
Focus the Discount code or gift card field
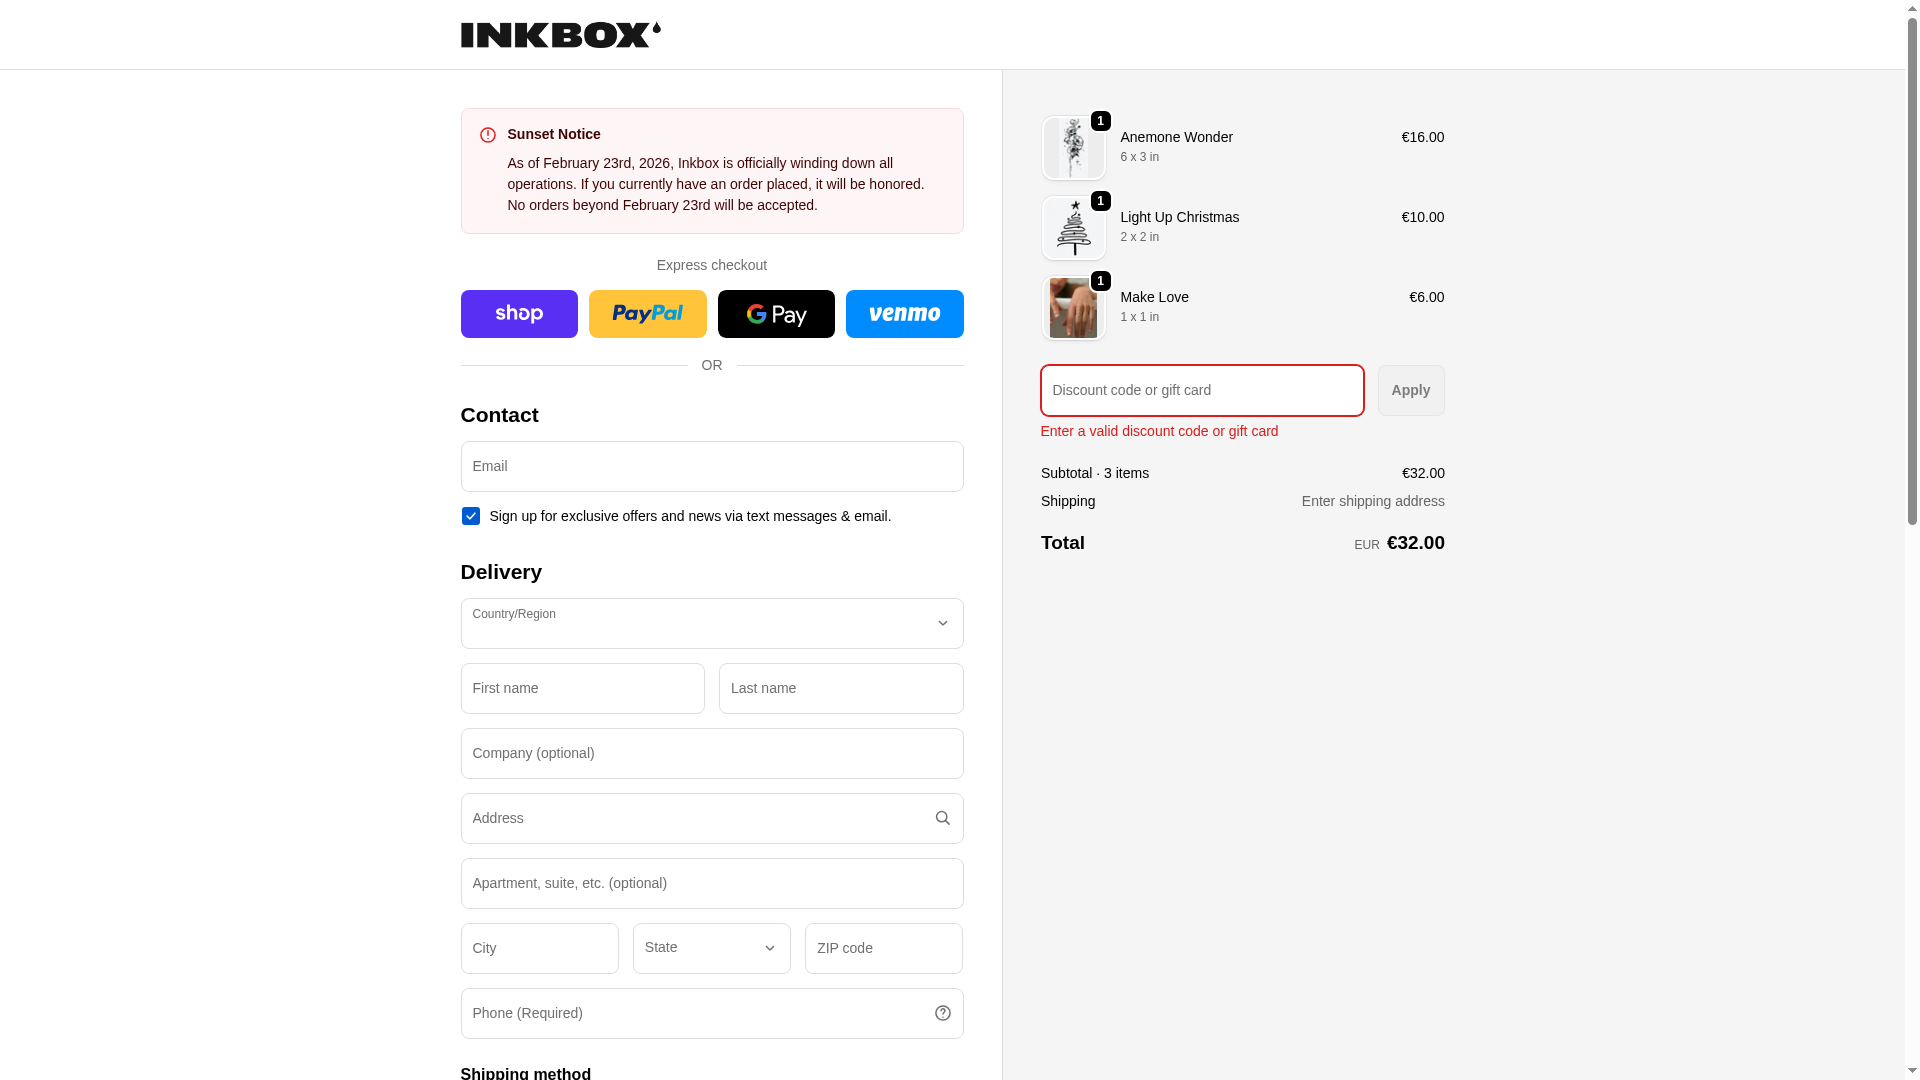pyautogui.click(x=1201, y=390)
